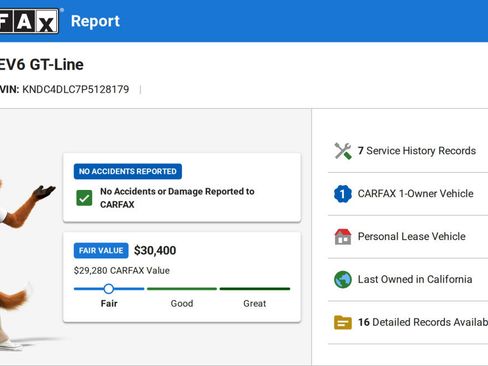Click the Great segment of value bar
The image size is (488, 366).
(255, 289)
